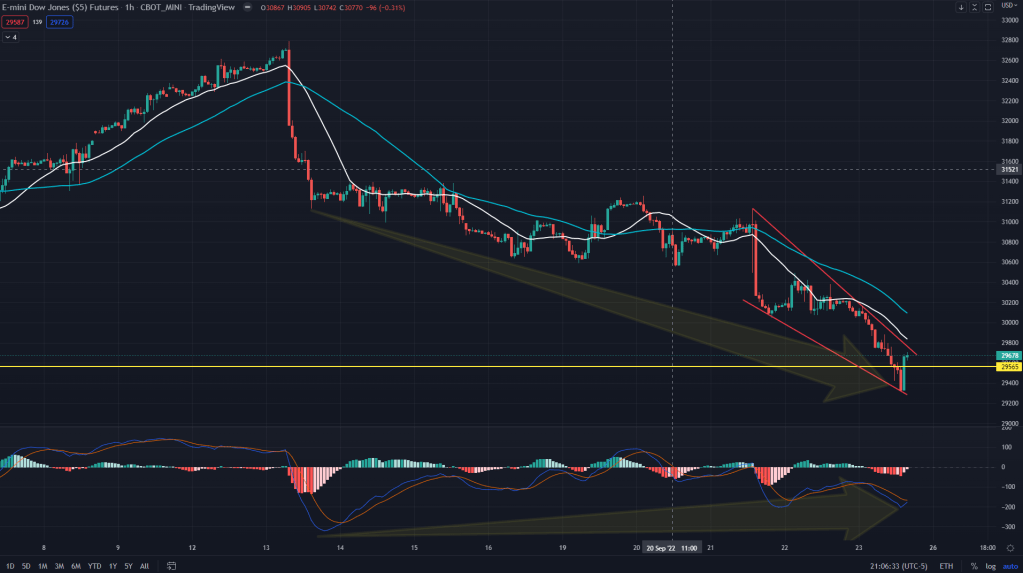Select the 5Y time range
Viewport: 1023px width, 573px height.
pyautogui.click(x=128, y=565)
